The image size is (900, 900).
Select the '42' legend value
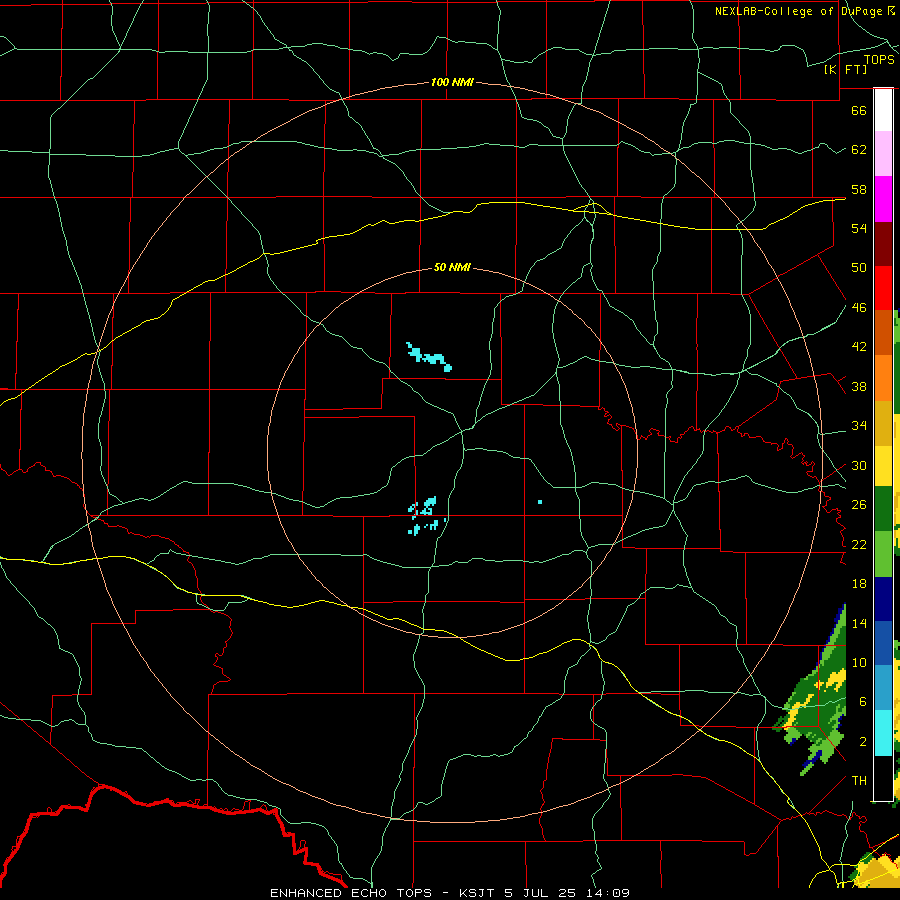[859, 347]
